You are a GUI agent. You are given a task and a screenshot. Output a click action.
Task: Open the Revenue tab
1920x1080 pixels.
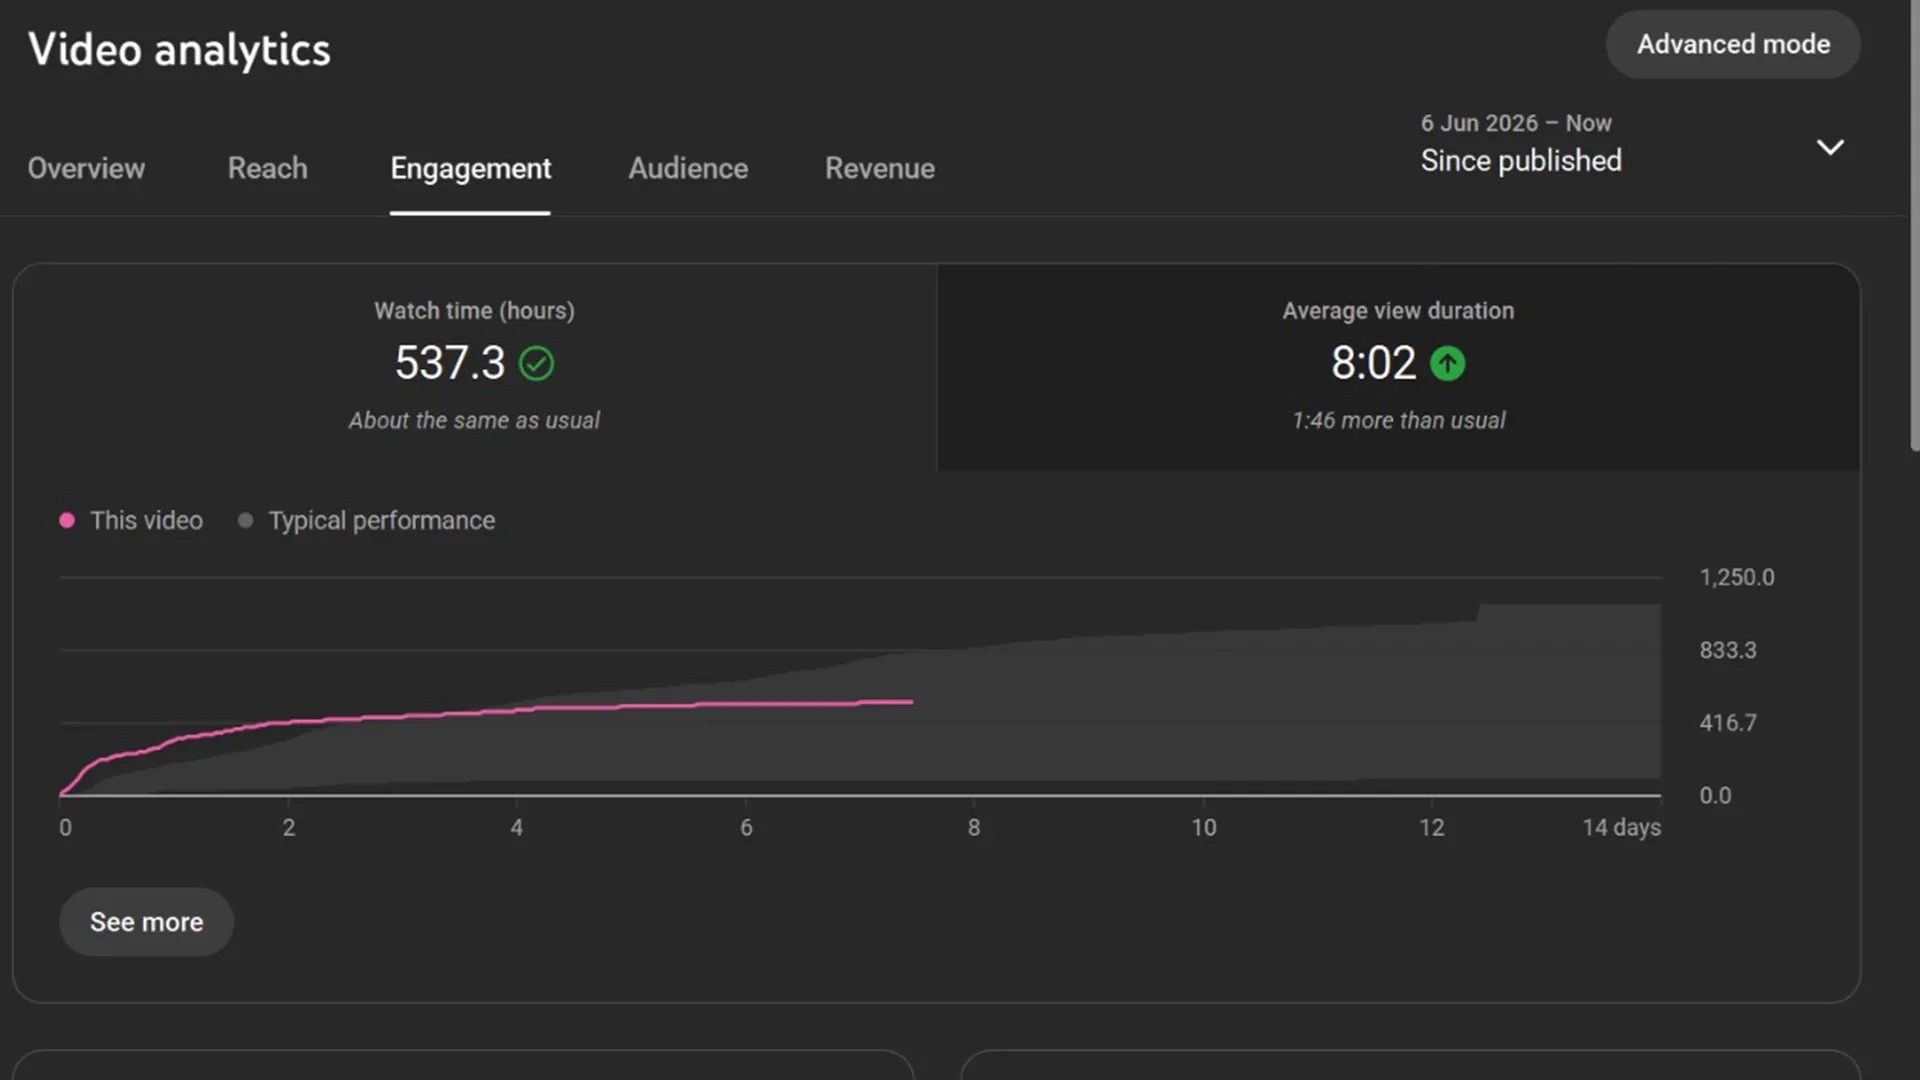(x=880, y=168)
